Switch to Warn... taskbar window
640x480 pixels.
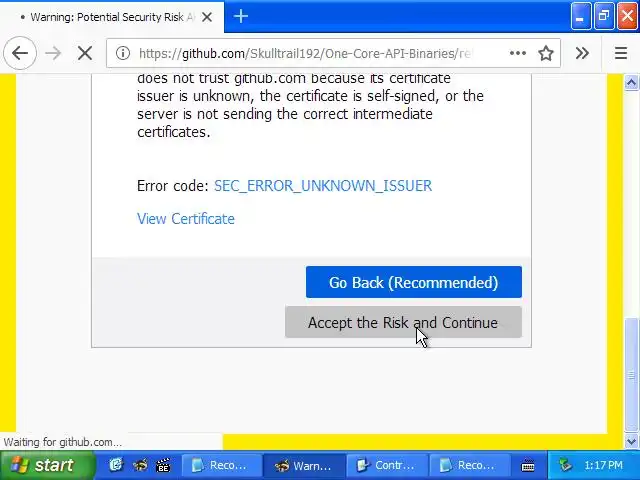(x=304, y=465)
